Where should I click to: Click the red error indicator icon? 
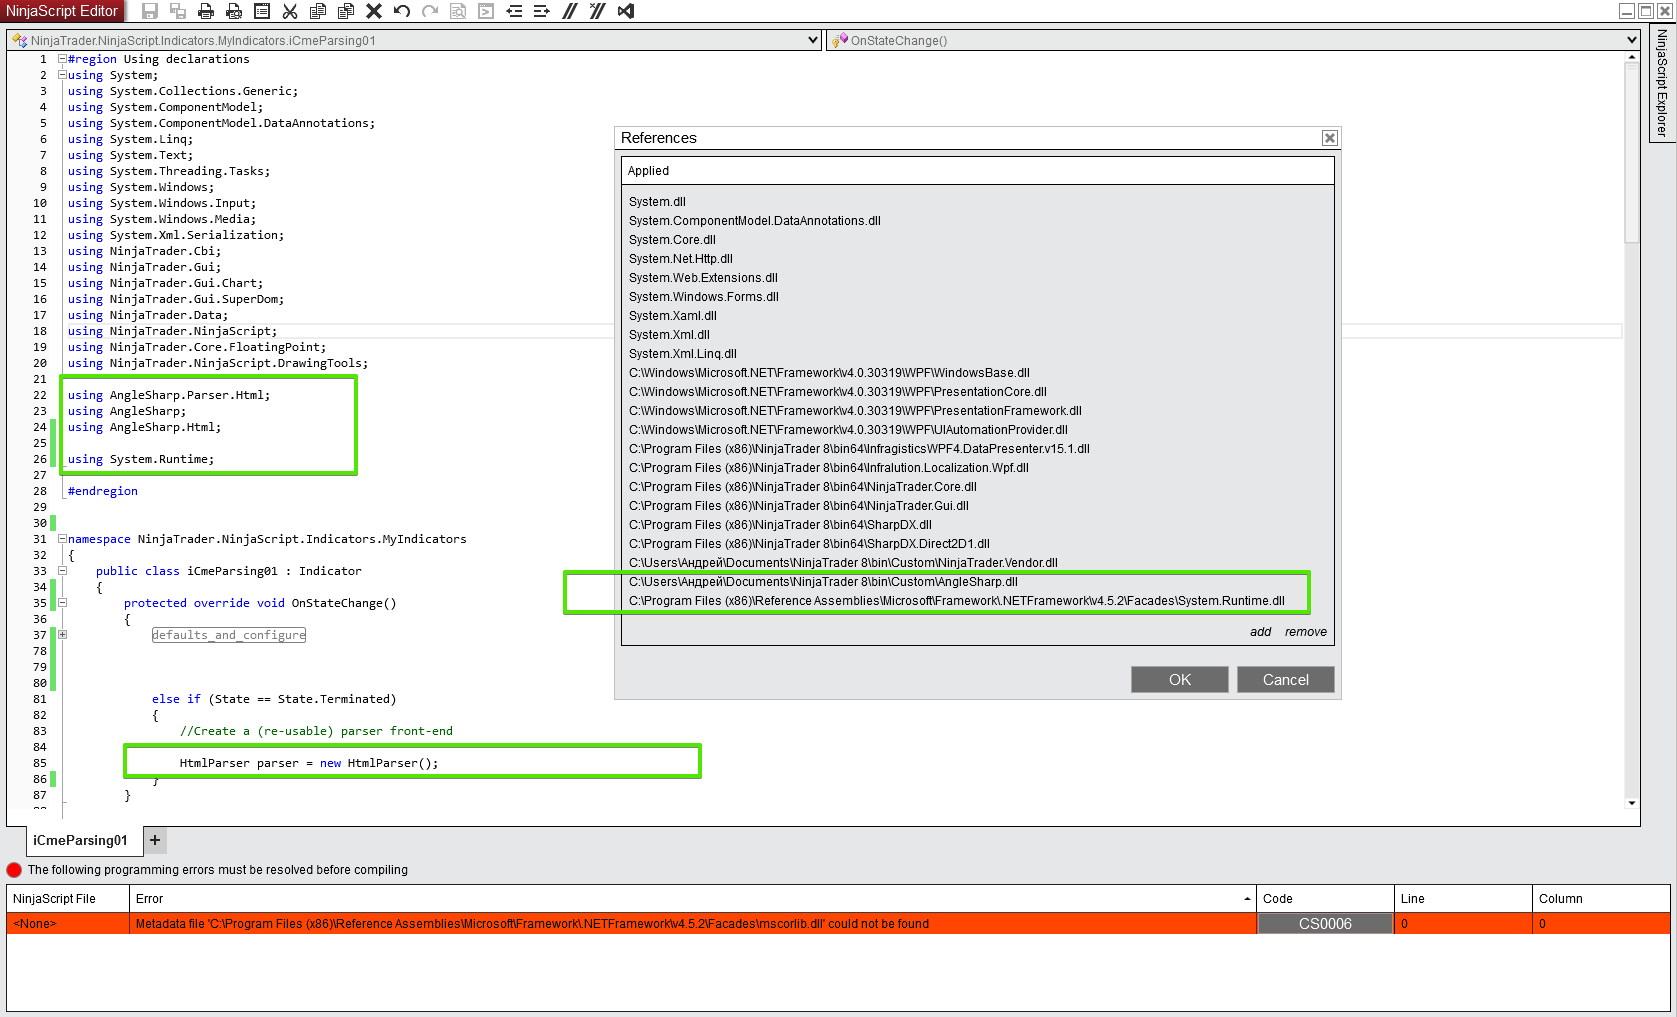14,870
